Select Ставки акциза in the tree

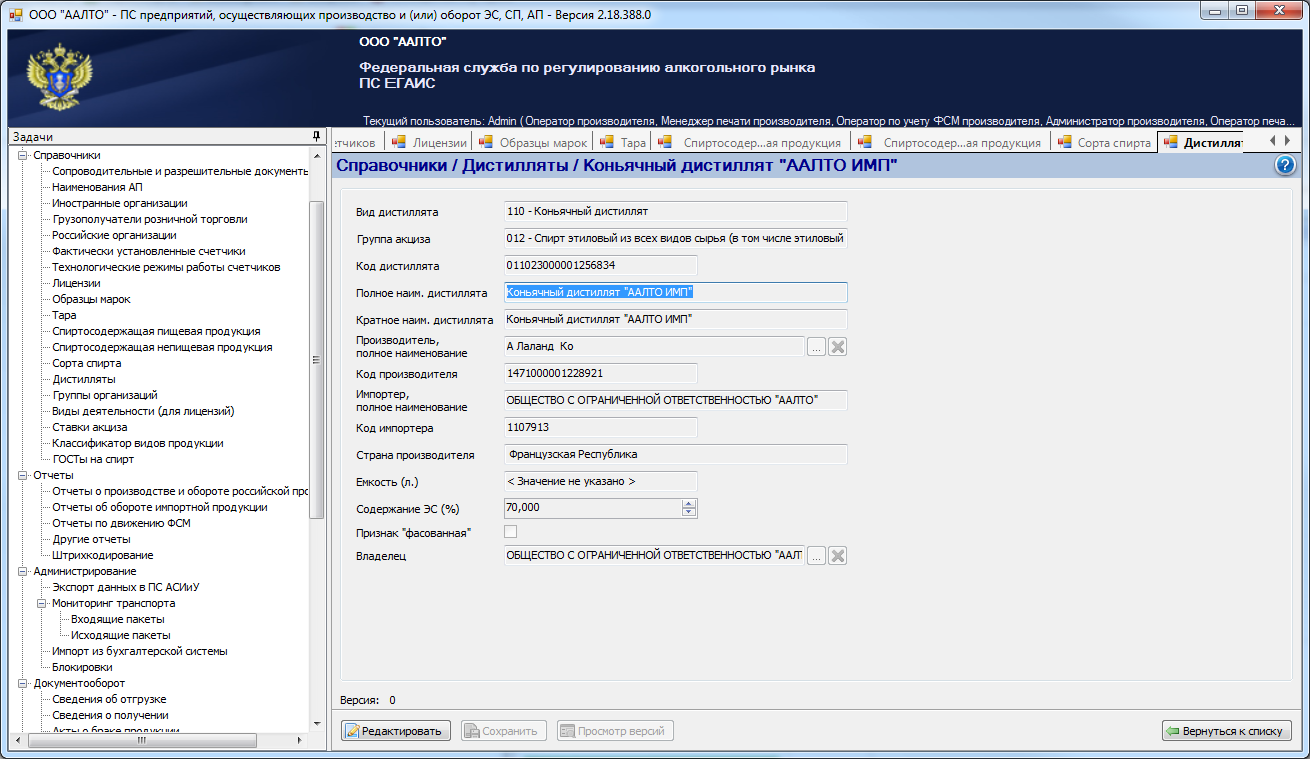click(90, 427)
